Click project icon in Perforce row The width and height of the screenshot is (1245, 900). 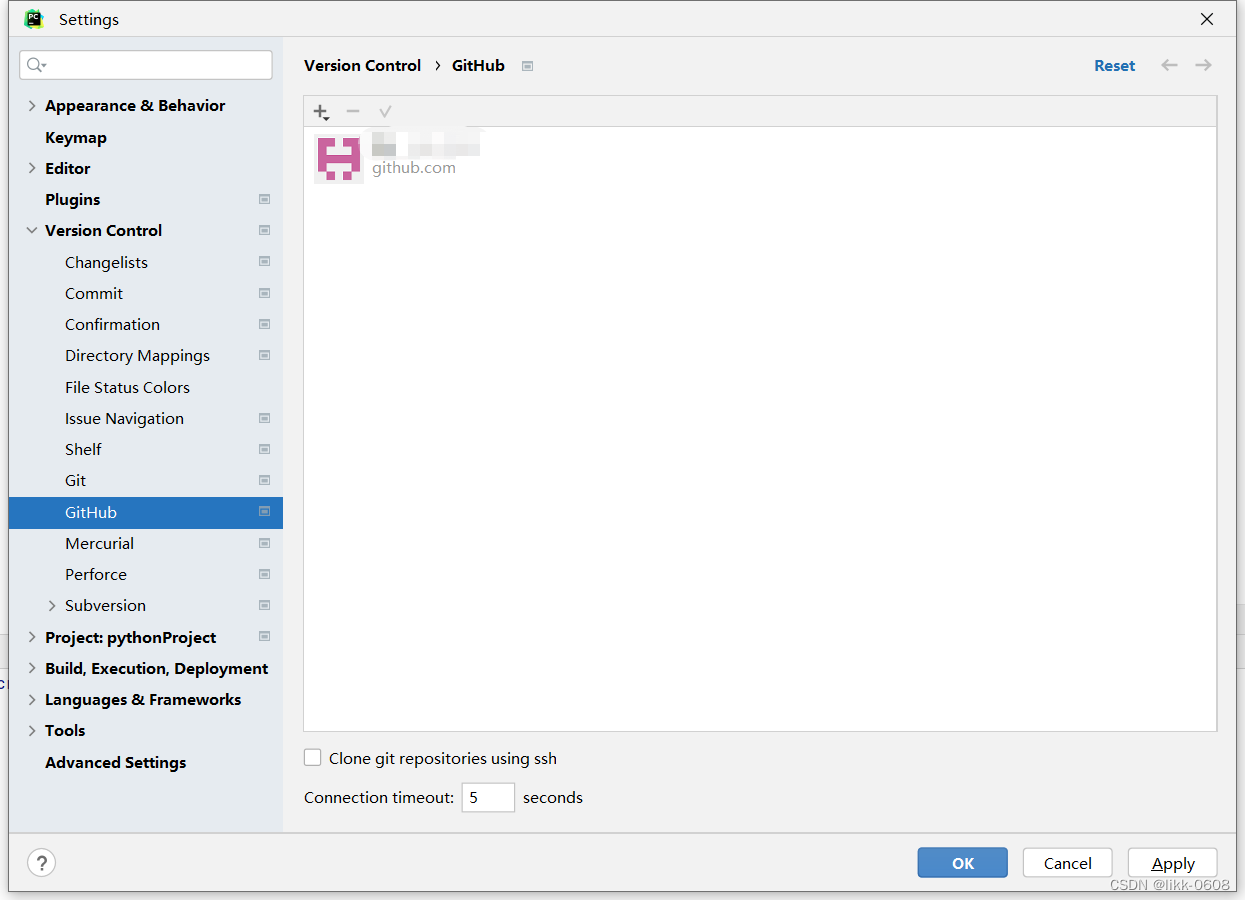click(264, 574)
